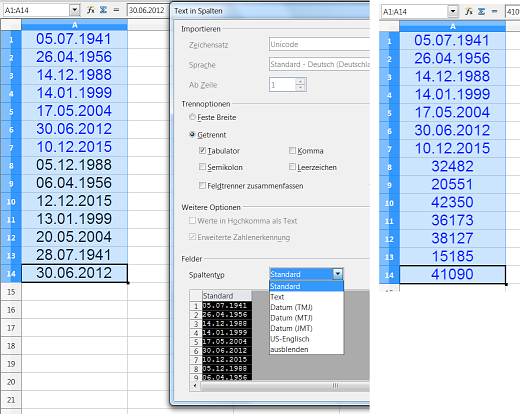
Task: Toggle Tabulator checkbox
Action: pos(202,150)
